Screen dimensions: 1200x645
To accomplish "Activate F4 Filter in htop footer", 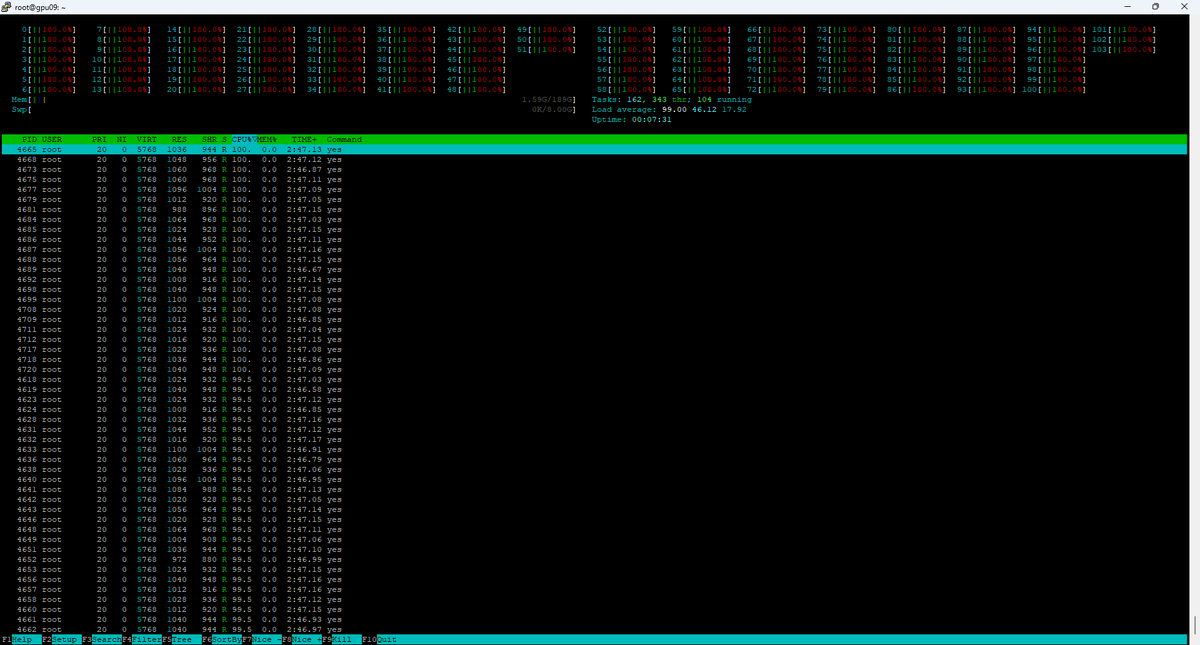I will click(141, 639).
